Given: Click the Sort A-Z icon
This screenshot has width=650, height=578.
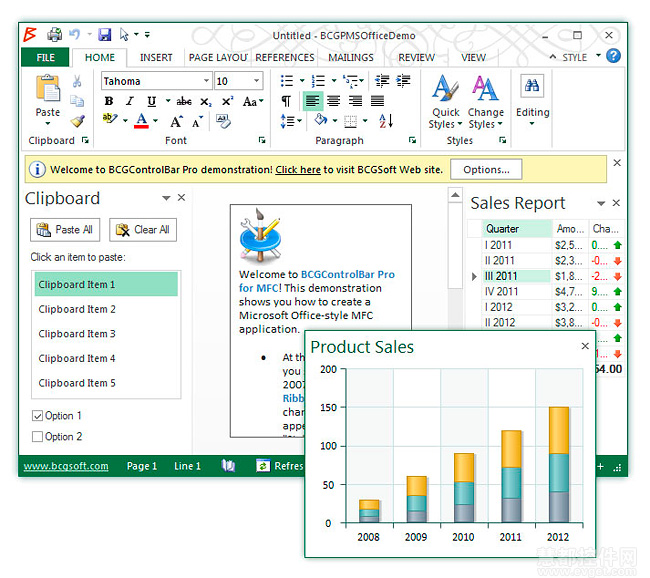Looking at the screenshot, I should pos(386,121).
